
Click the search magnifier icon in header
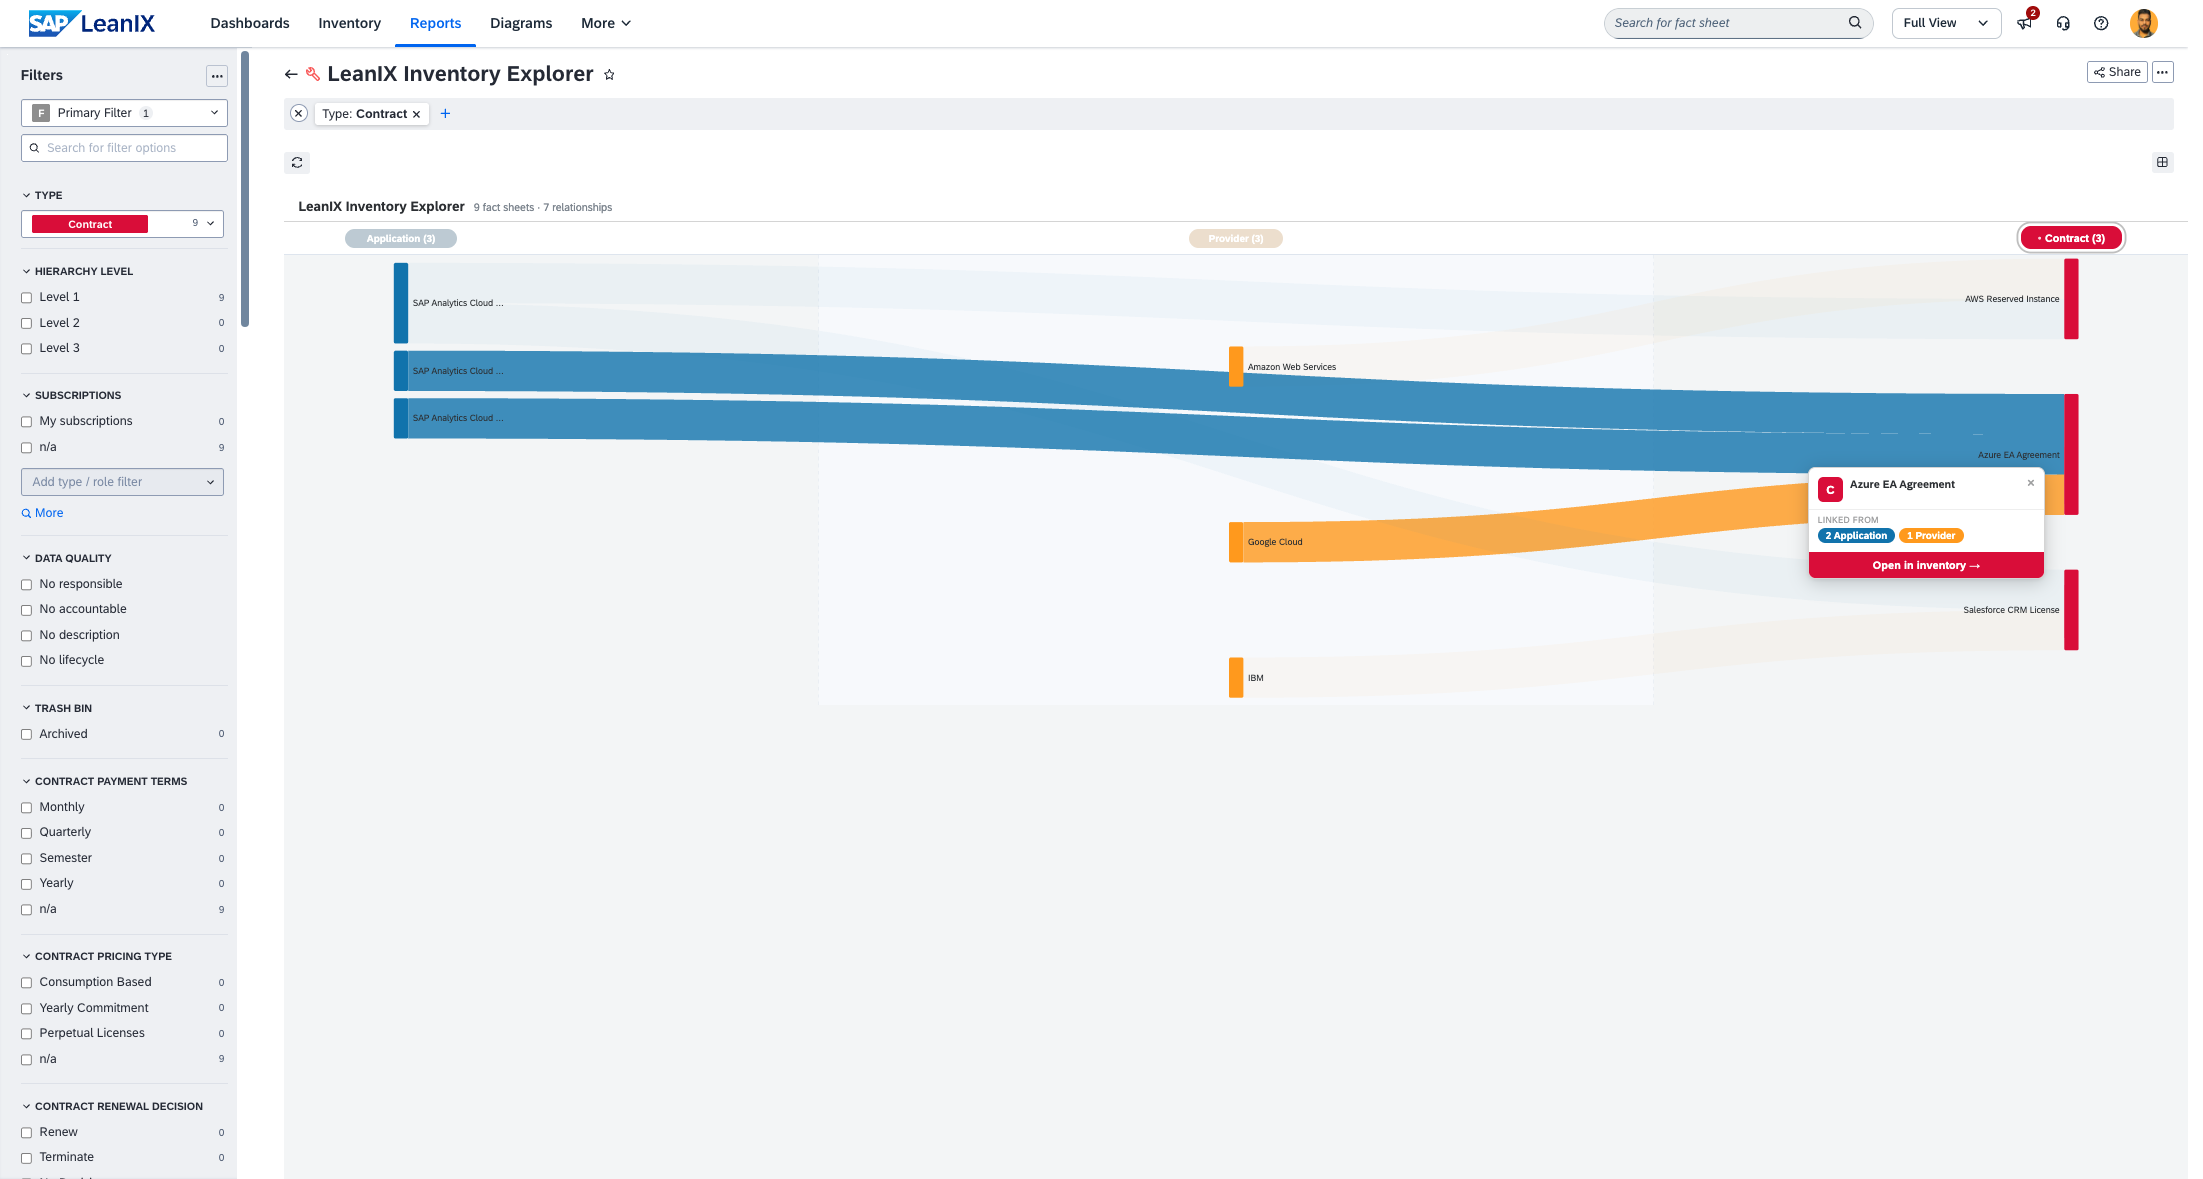coord(1854,23)
